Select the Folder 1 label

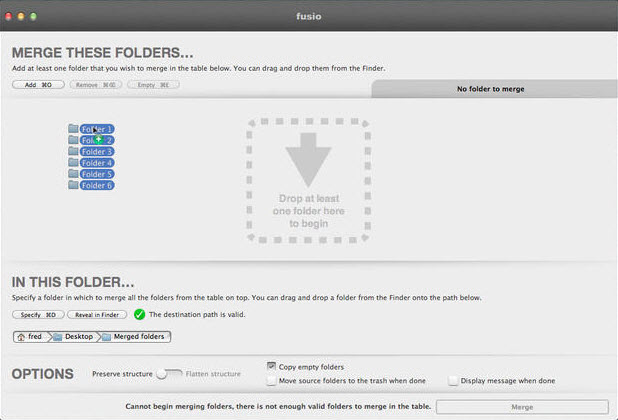click(97, 129)
